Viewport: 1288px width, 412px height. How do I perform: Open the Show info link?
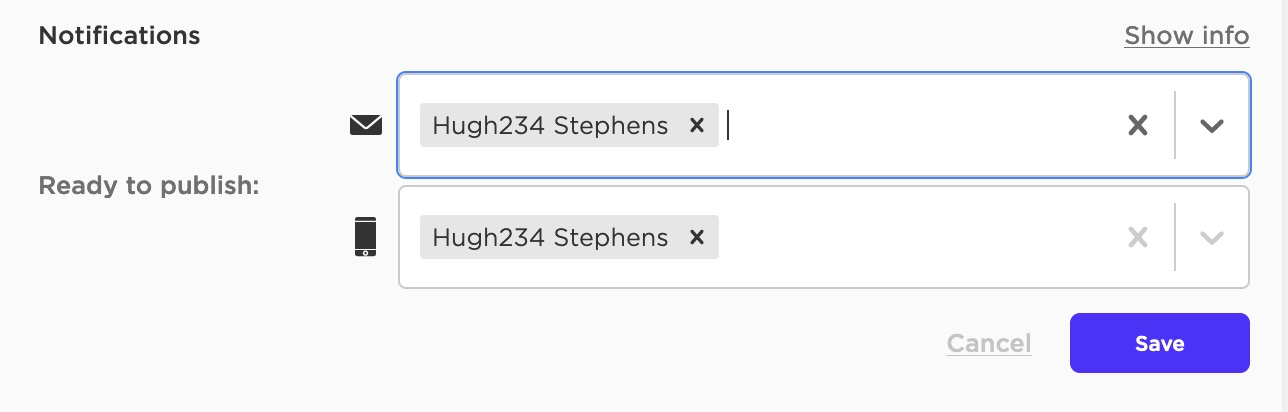[x=1187, y=36]
